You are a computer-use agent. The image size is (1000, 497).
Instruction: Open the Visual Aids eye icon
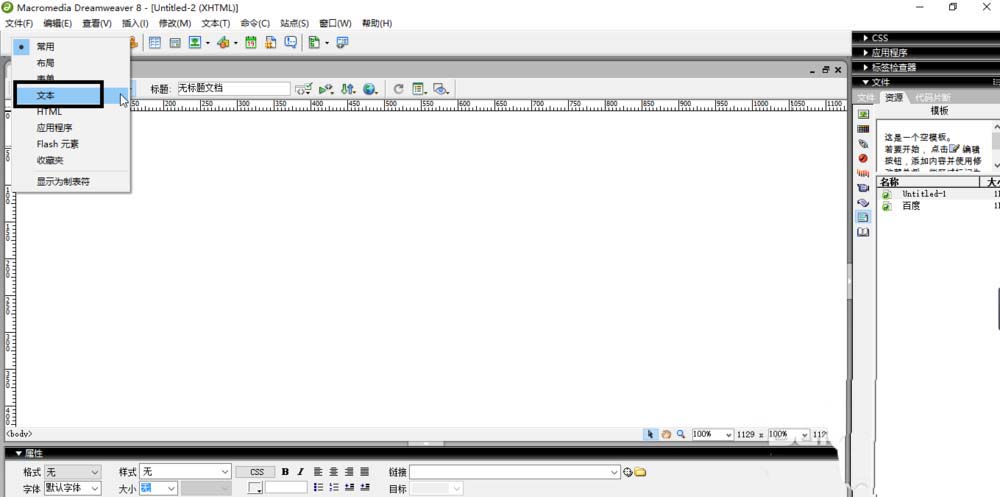click(x=441, y=89)
